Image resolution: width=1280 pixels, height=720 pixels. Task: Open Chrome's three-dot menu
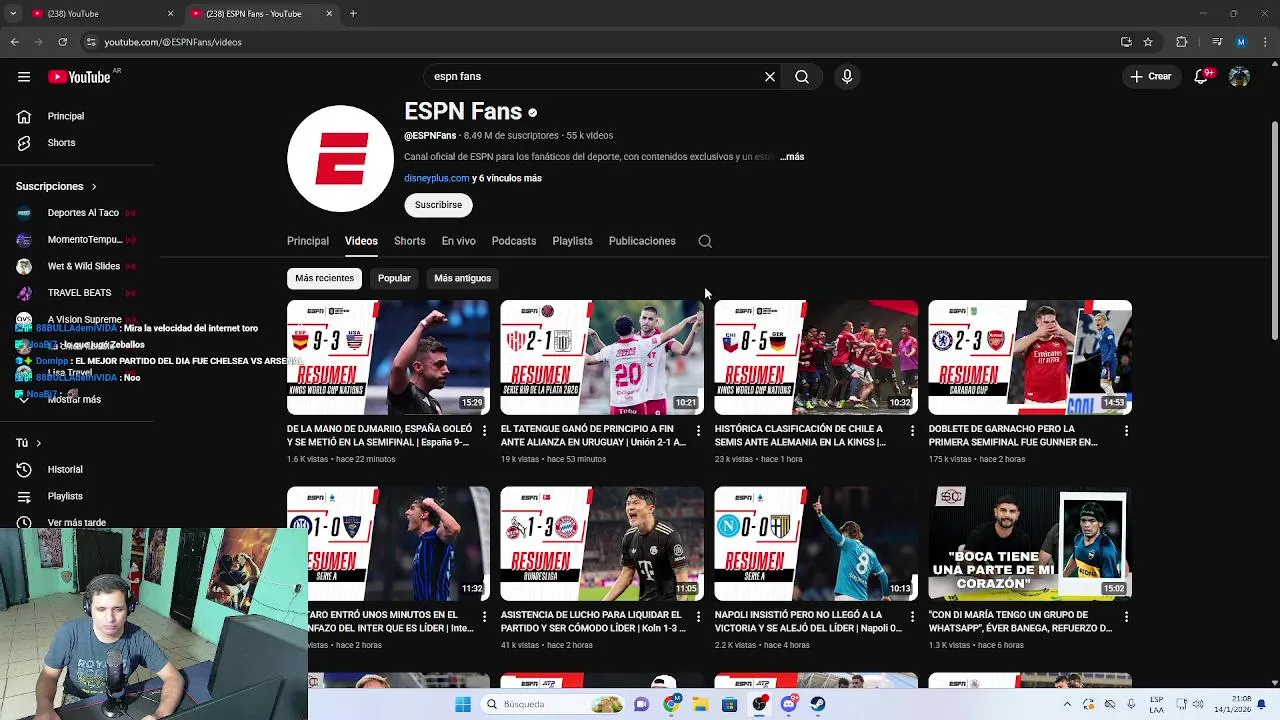tap(1264, 42)
